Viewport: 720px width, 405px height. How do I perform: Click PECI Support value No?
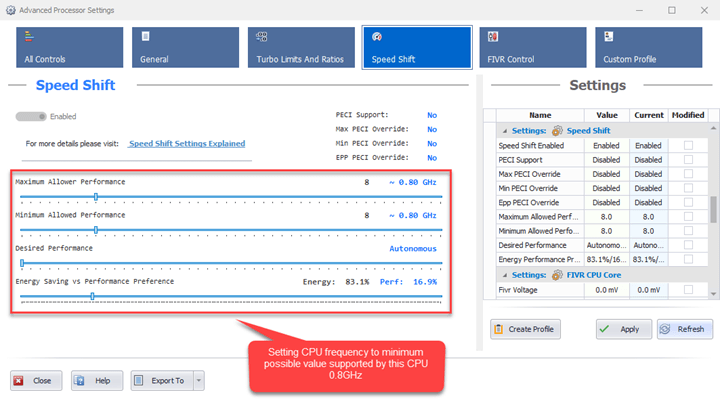point(432,115)
